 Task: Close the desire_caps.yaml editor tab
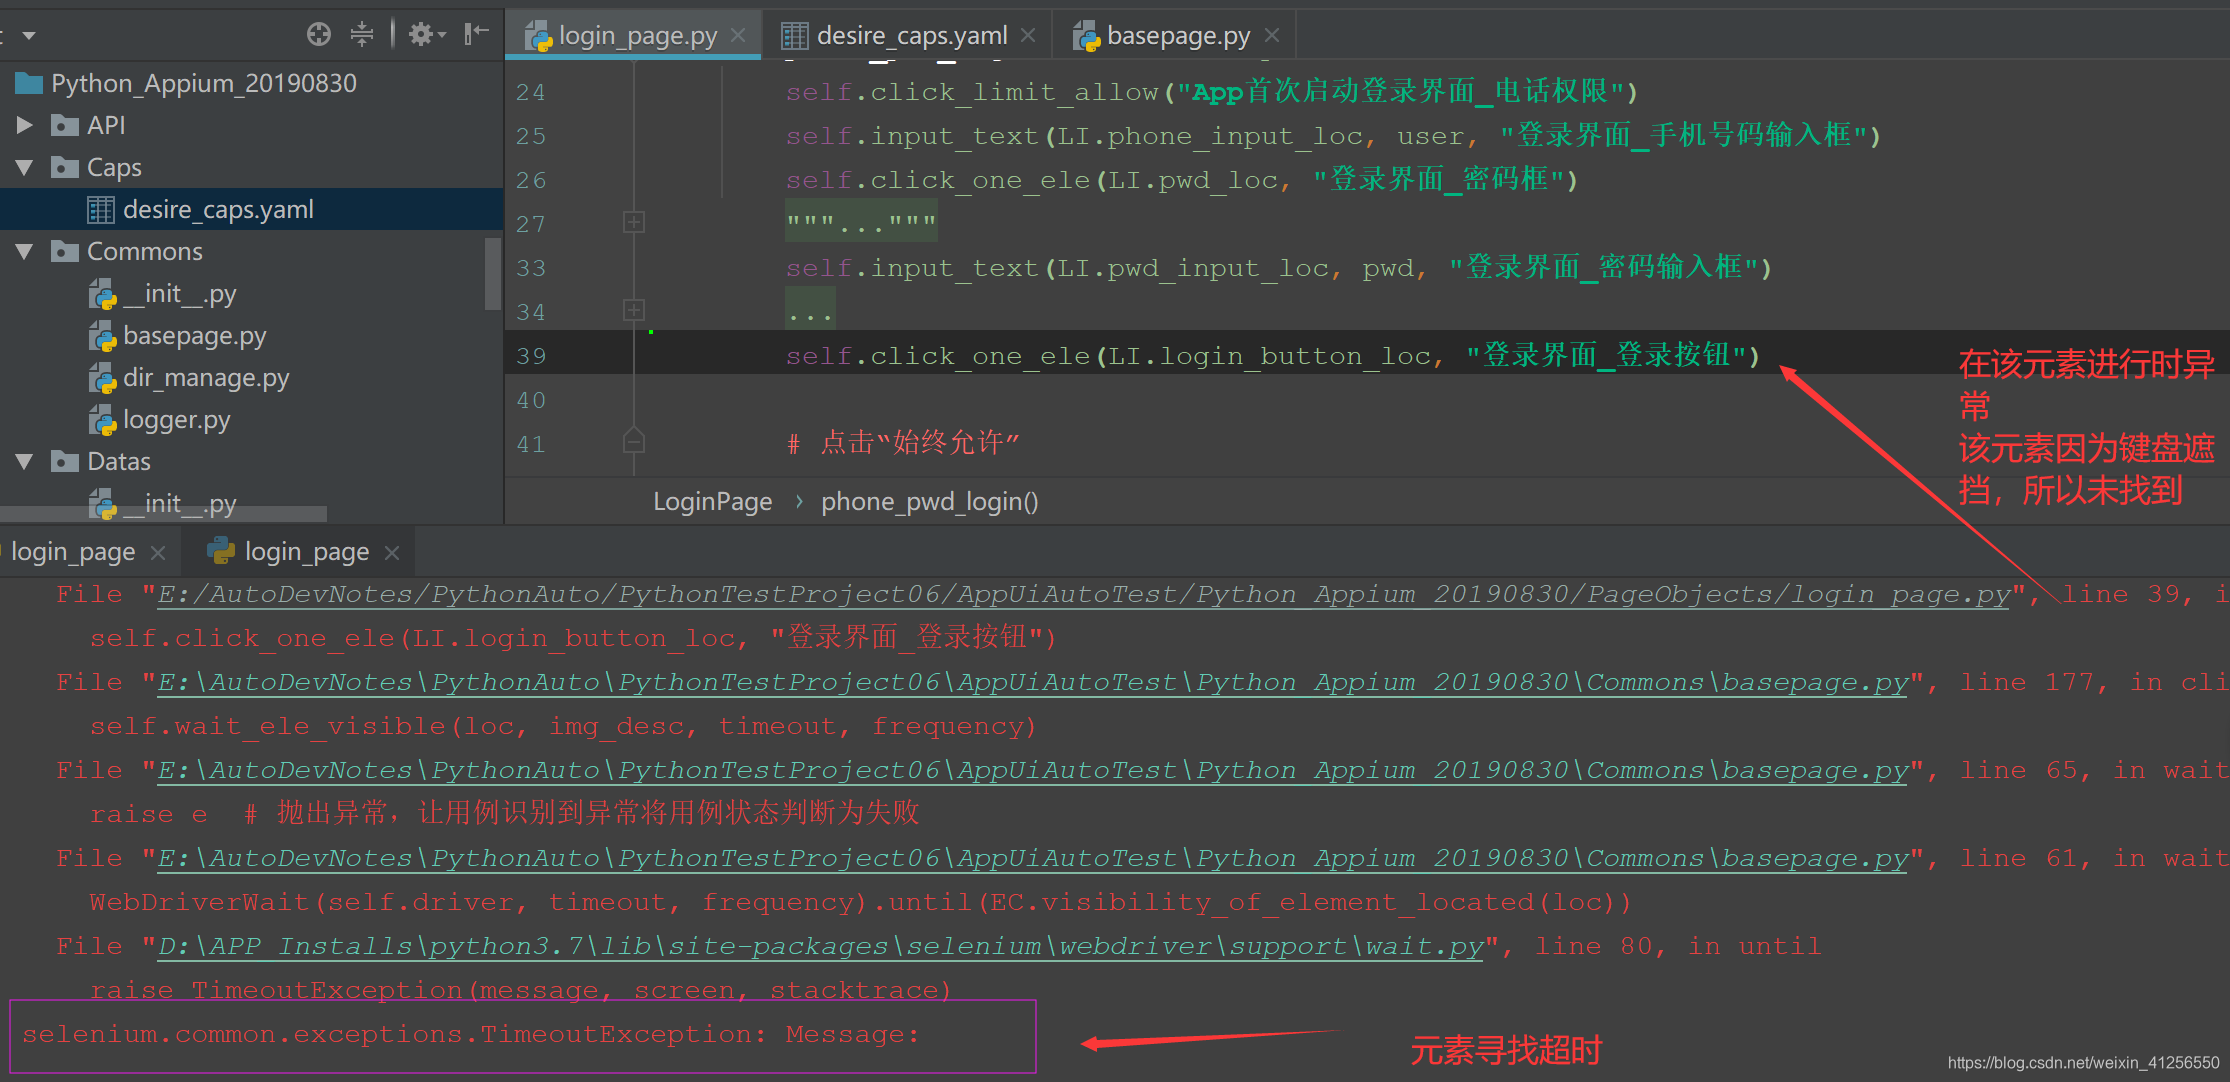point(1028,36)
